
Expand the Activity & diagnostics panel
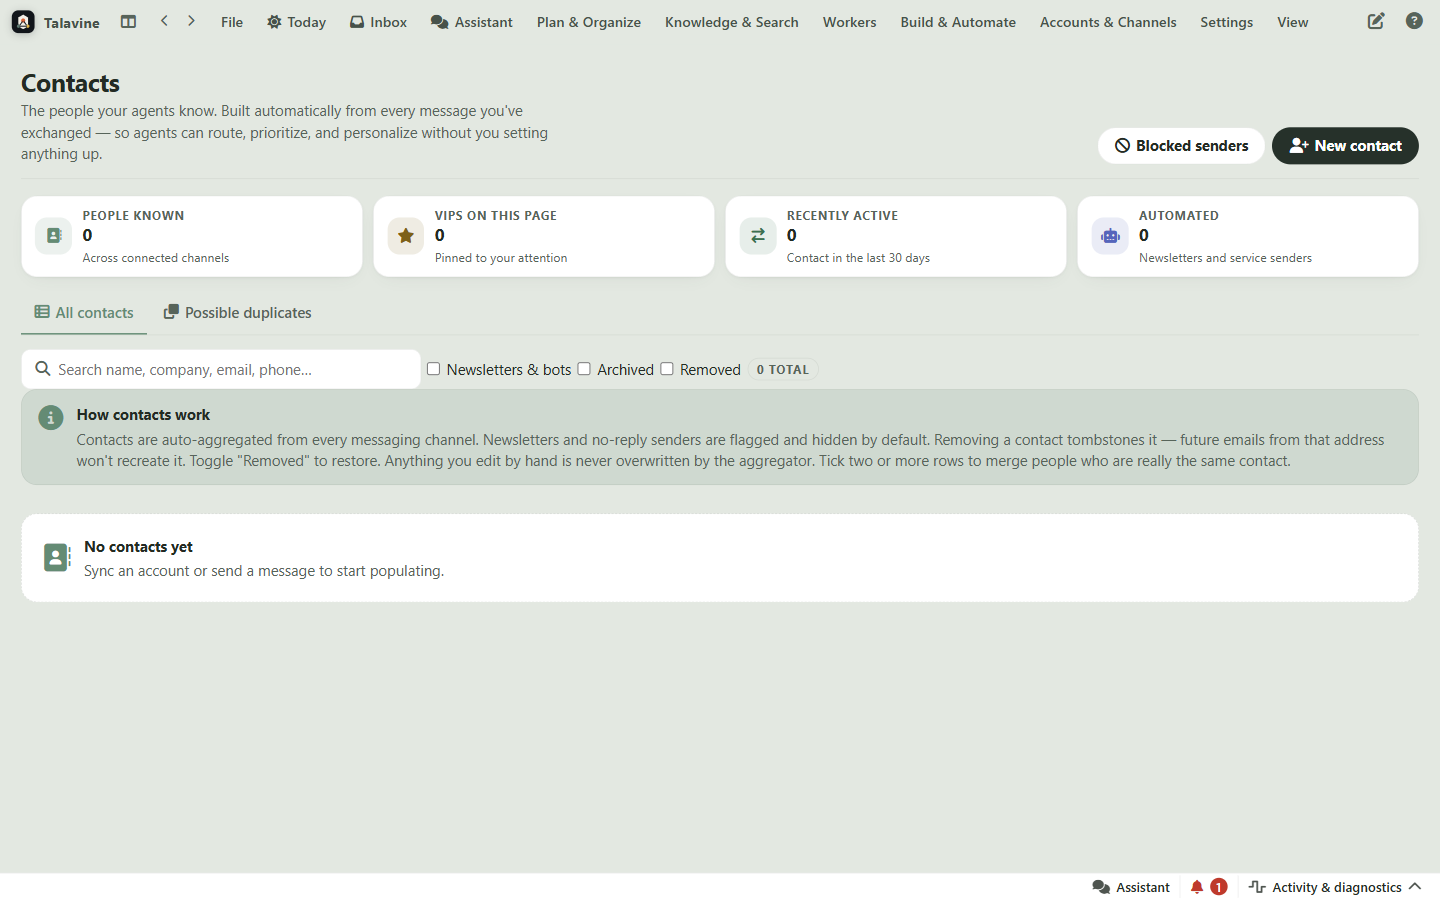[1335, 887]
